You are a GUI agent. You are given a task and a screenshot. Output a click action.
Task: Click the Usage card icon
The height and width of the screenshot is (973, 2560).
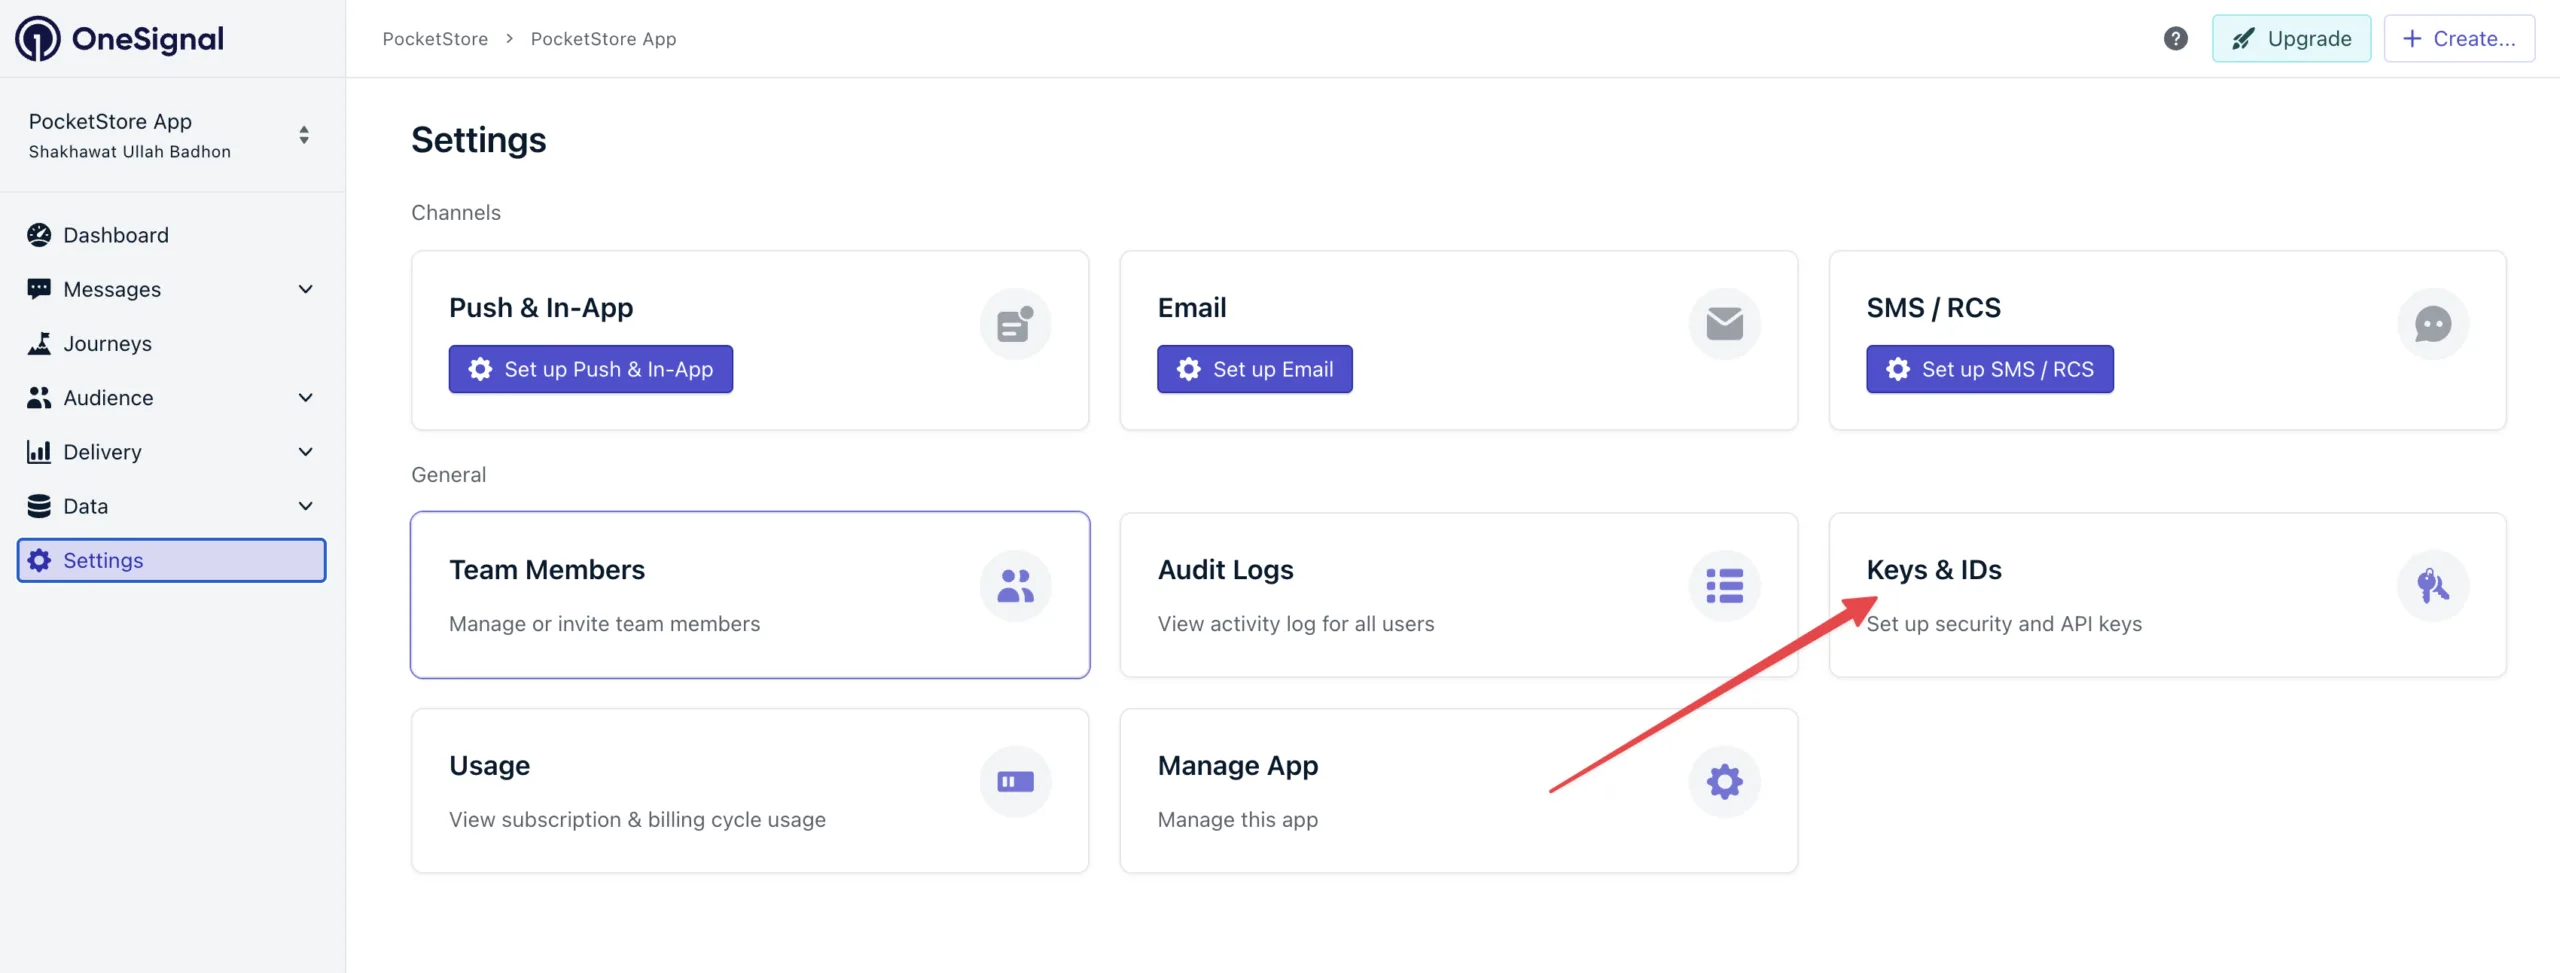1015,782
